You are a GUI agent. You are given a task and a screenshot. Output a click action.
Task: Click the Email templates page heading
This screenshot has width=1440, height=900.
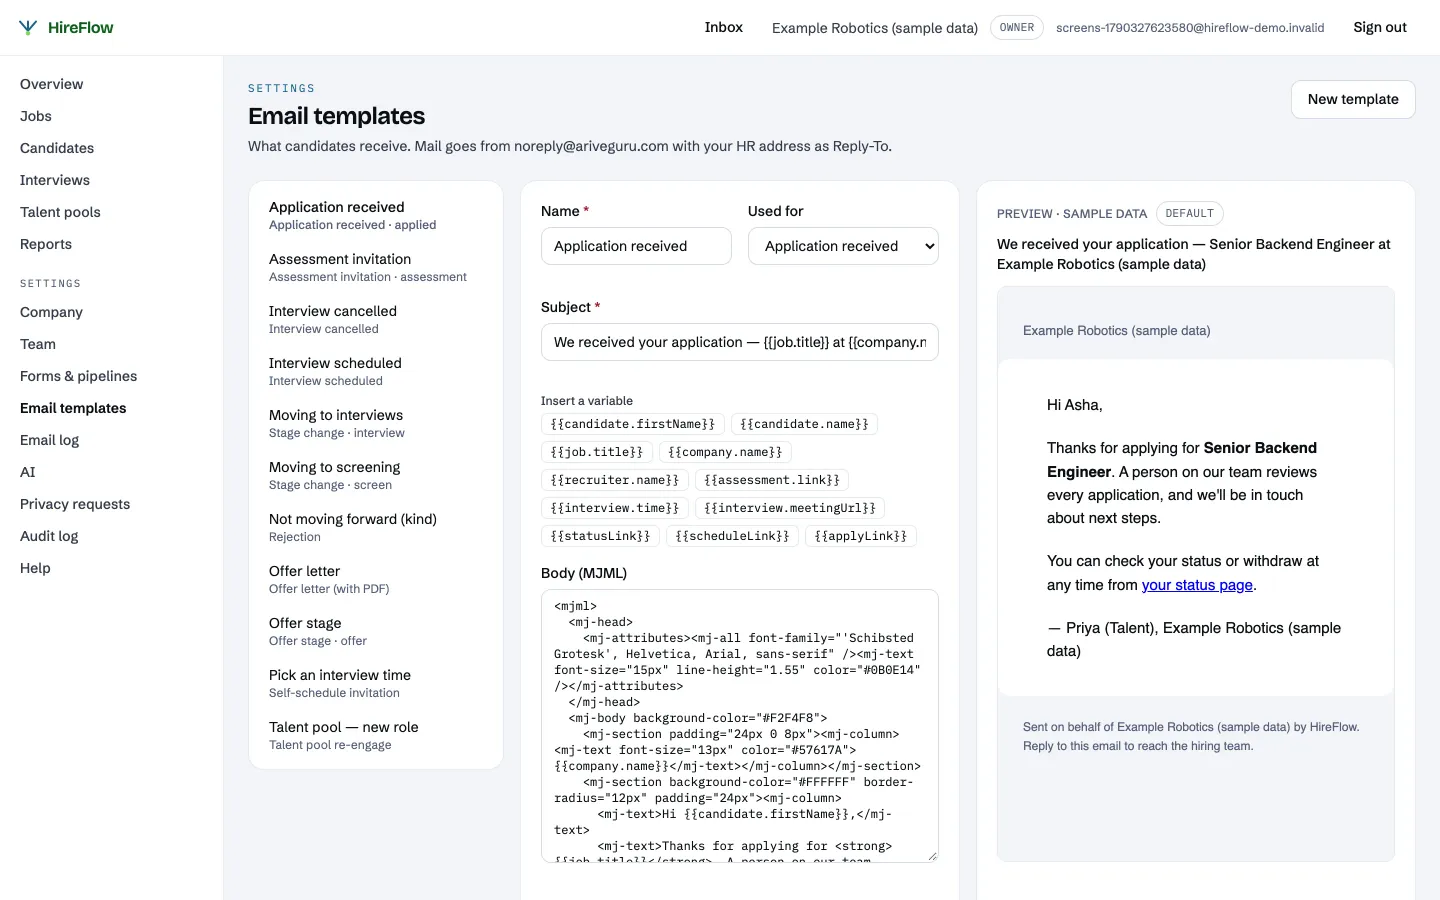click(x=337, y=116)
